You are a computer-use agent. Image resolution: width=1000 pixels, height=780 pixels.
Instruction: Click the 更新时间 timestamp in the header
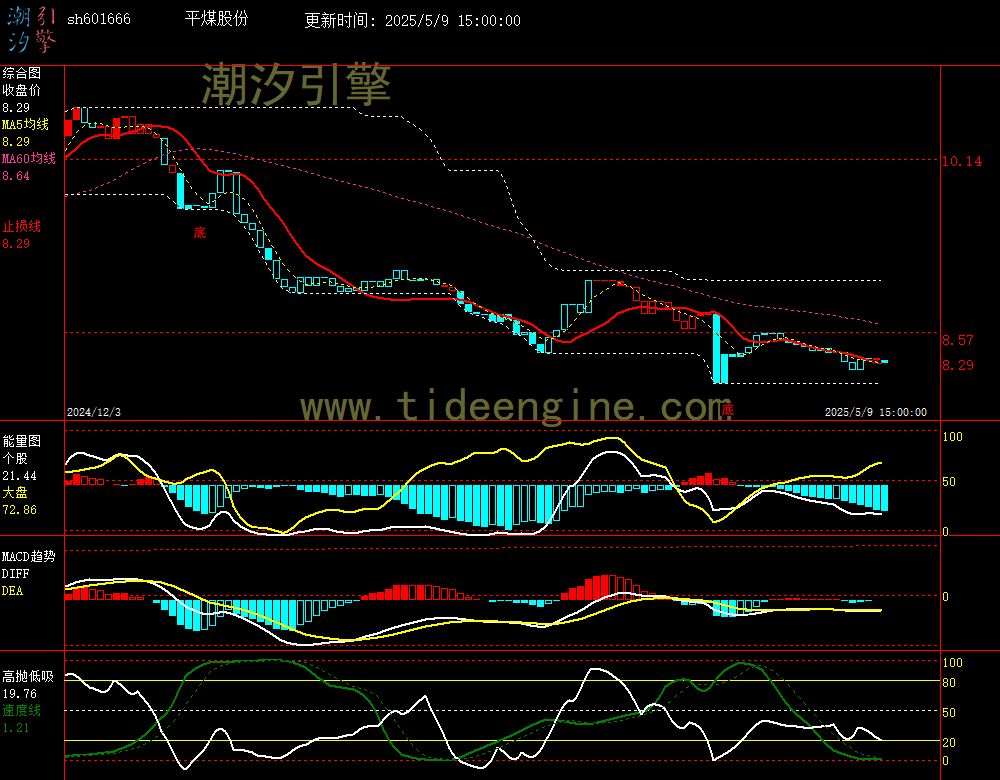(x=412, y=20)
